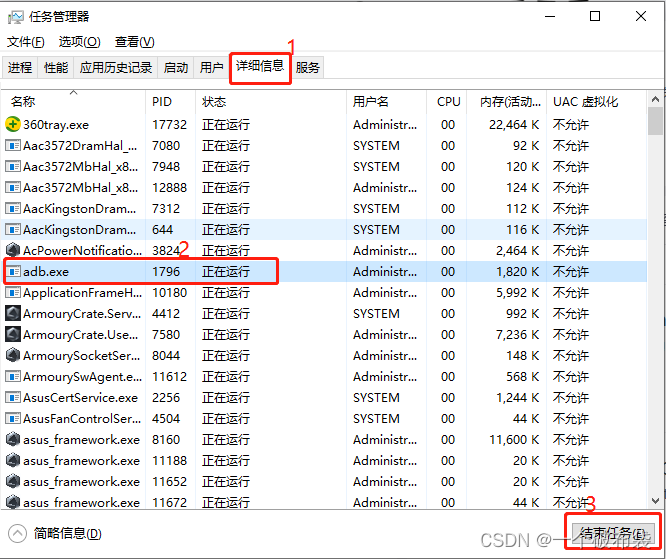
Task: Switch to the 启动 tab
Action: (x=175, y=67)
